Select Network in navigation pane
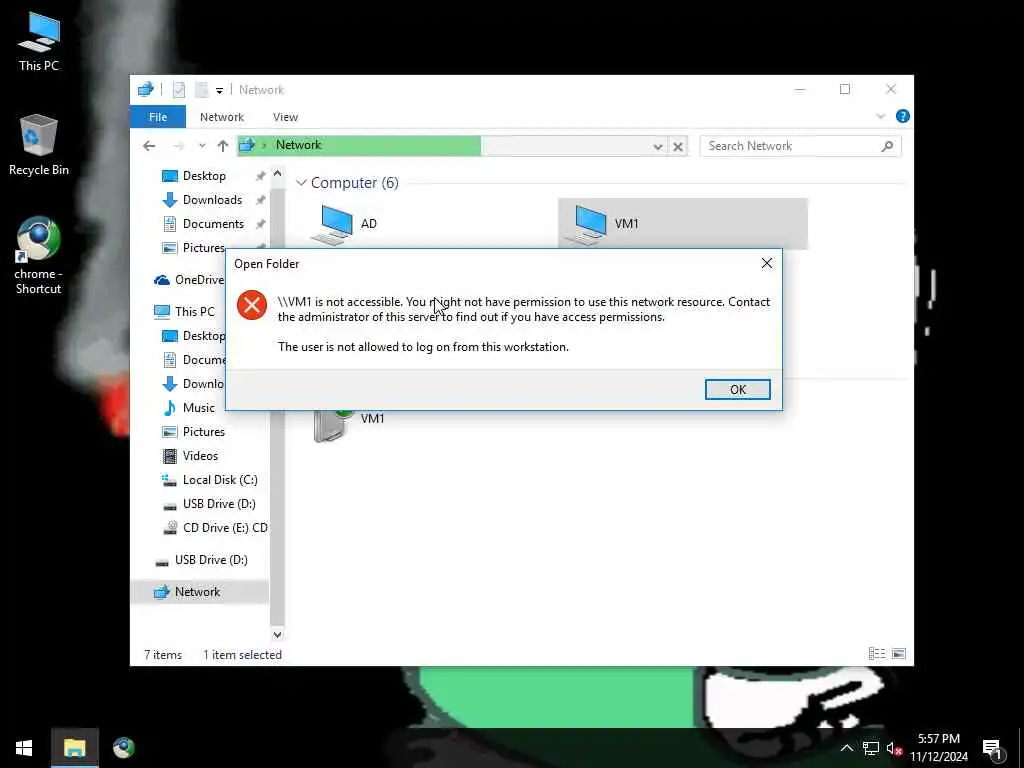The image size is (1024, 768). (197, 592)
